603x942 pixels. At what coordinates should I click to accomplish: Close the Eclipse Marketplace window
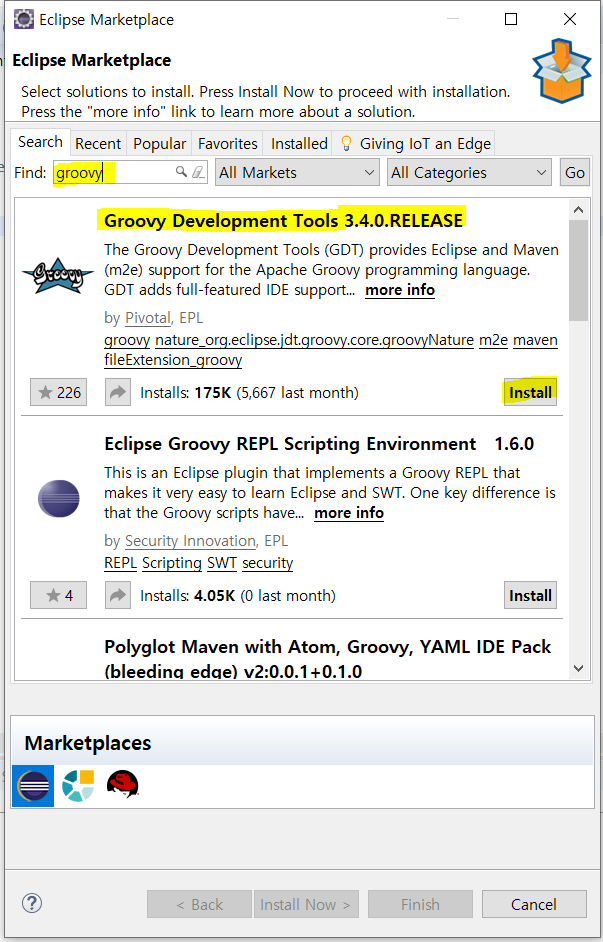point(570,19)
